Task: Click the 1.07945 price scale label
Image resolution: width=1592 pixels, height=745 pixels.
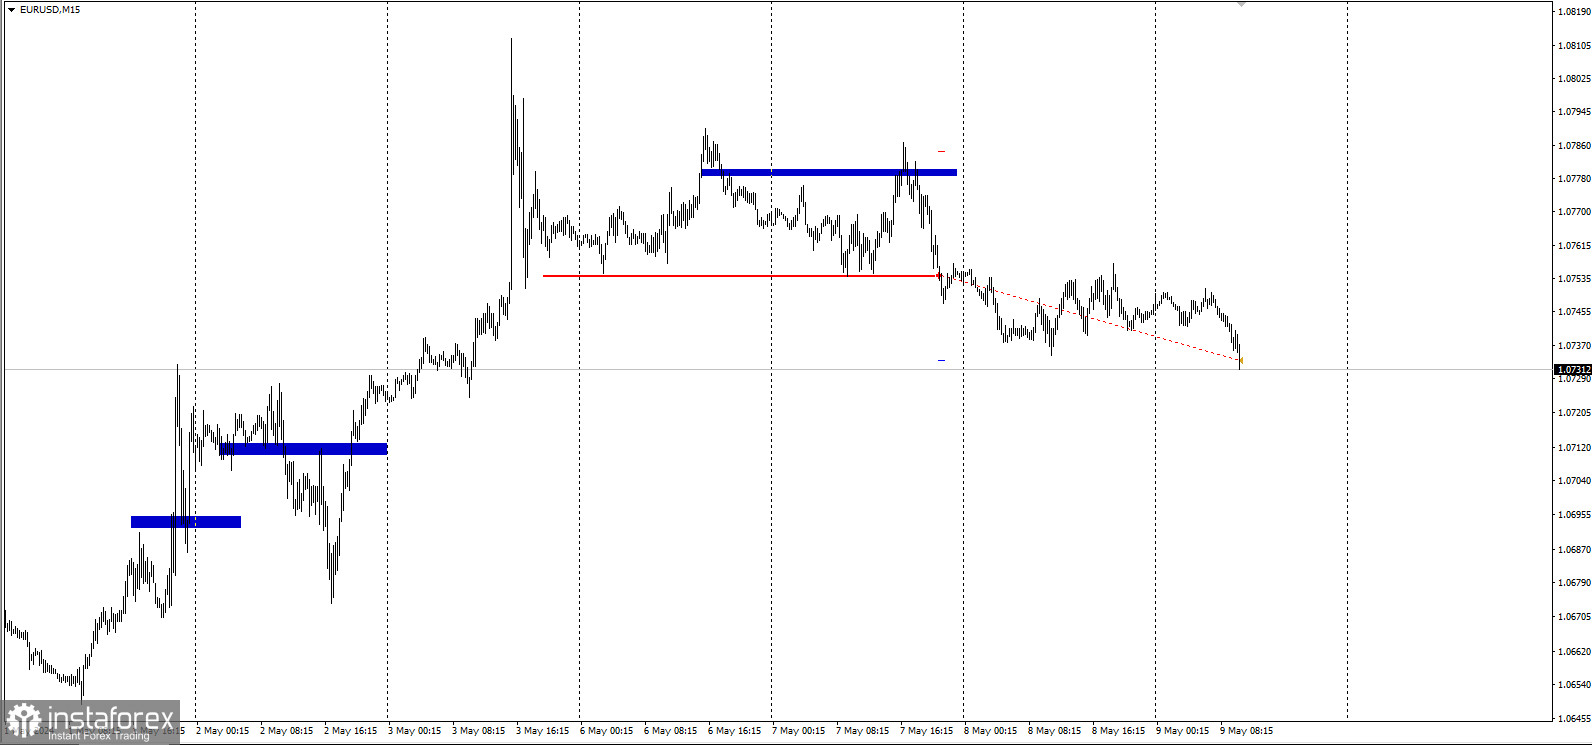Action: click(1574, 111)
